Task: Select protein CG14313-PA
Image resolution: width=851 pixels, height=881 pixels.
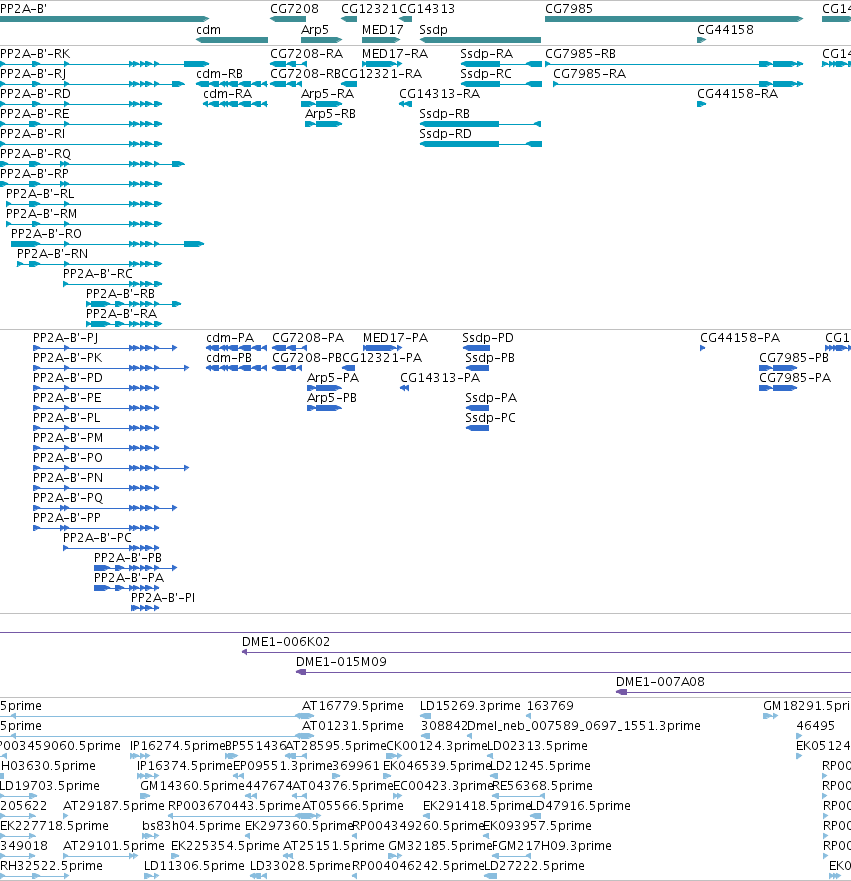Action: [404, 388]
